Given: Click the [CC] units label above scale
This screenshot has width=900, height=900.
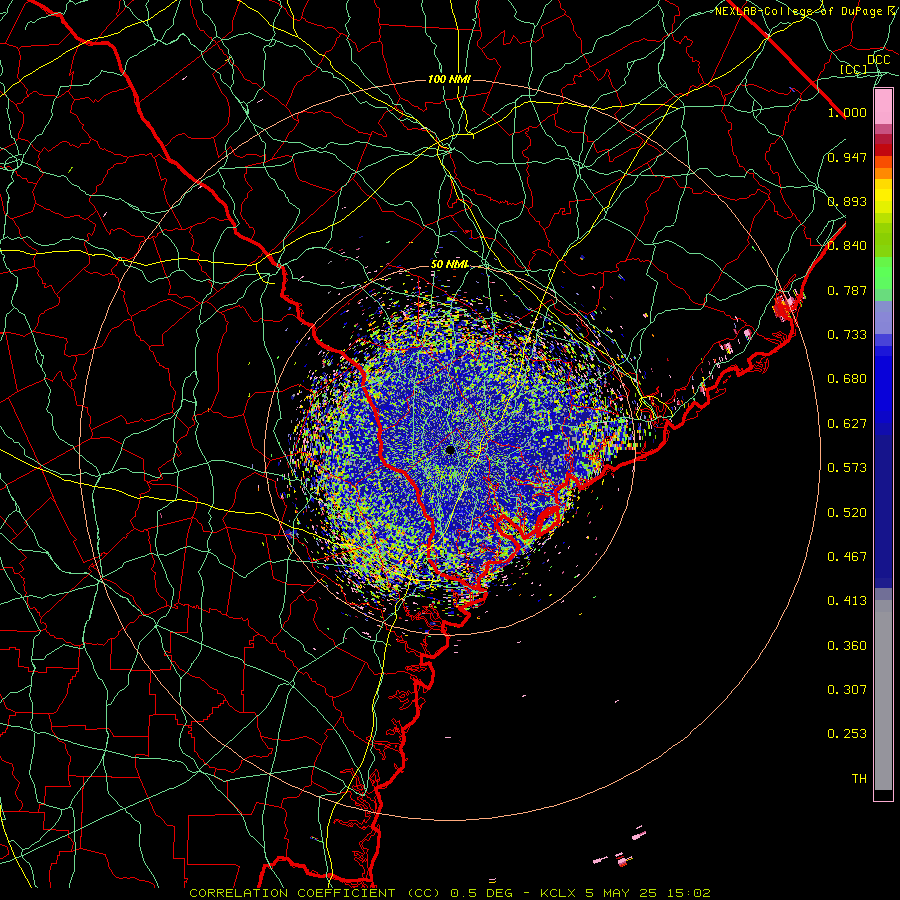Looking at the screenshot, I should 854,69.
